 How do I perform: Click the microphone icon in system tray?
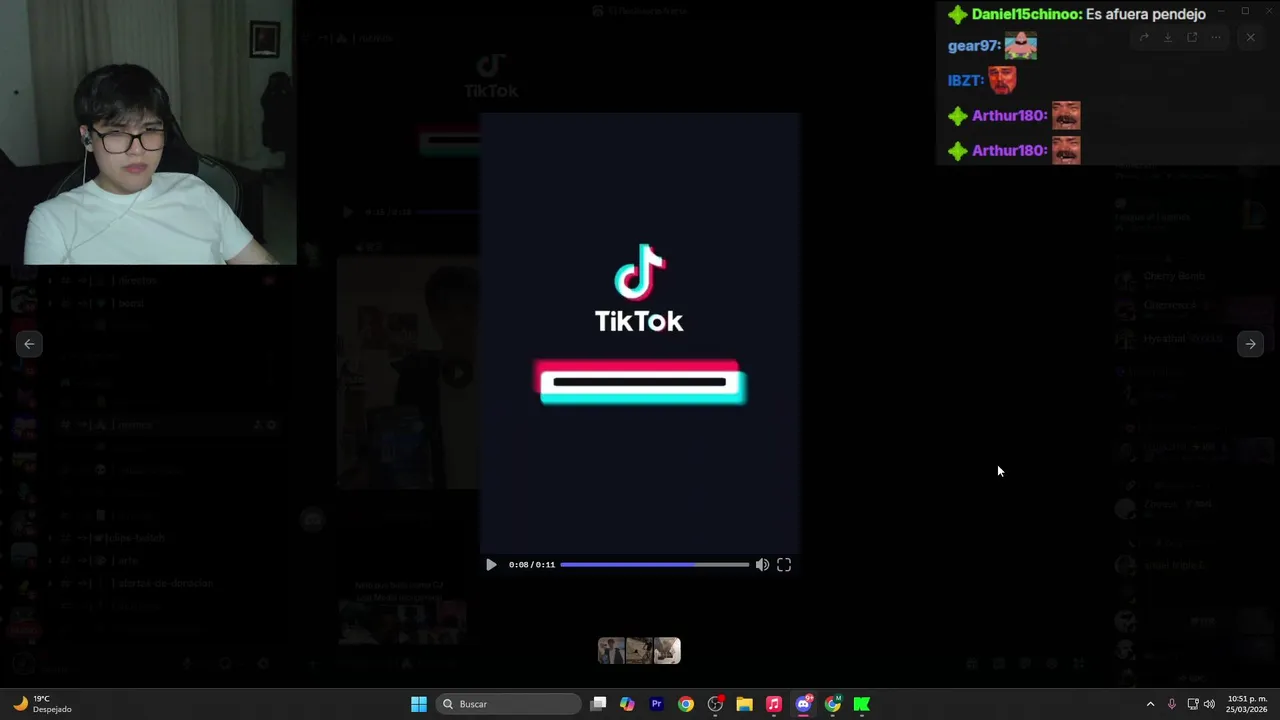coord(1172,704)
